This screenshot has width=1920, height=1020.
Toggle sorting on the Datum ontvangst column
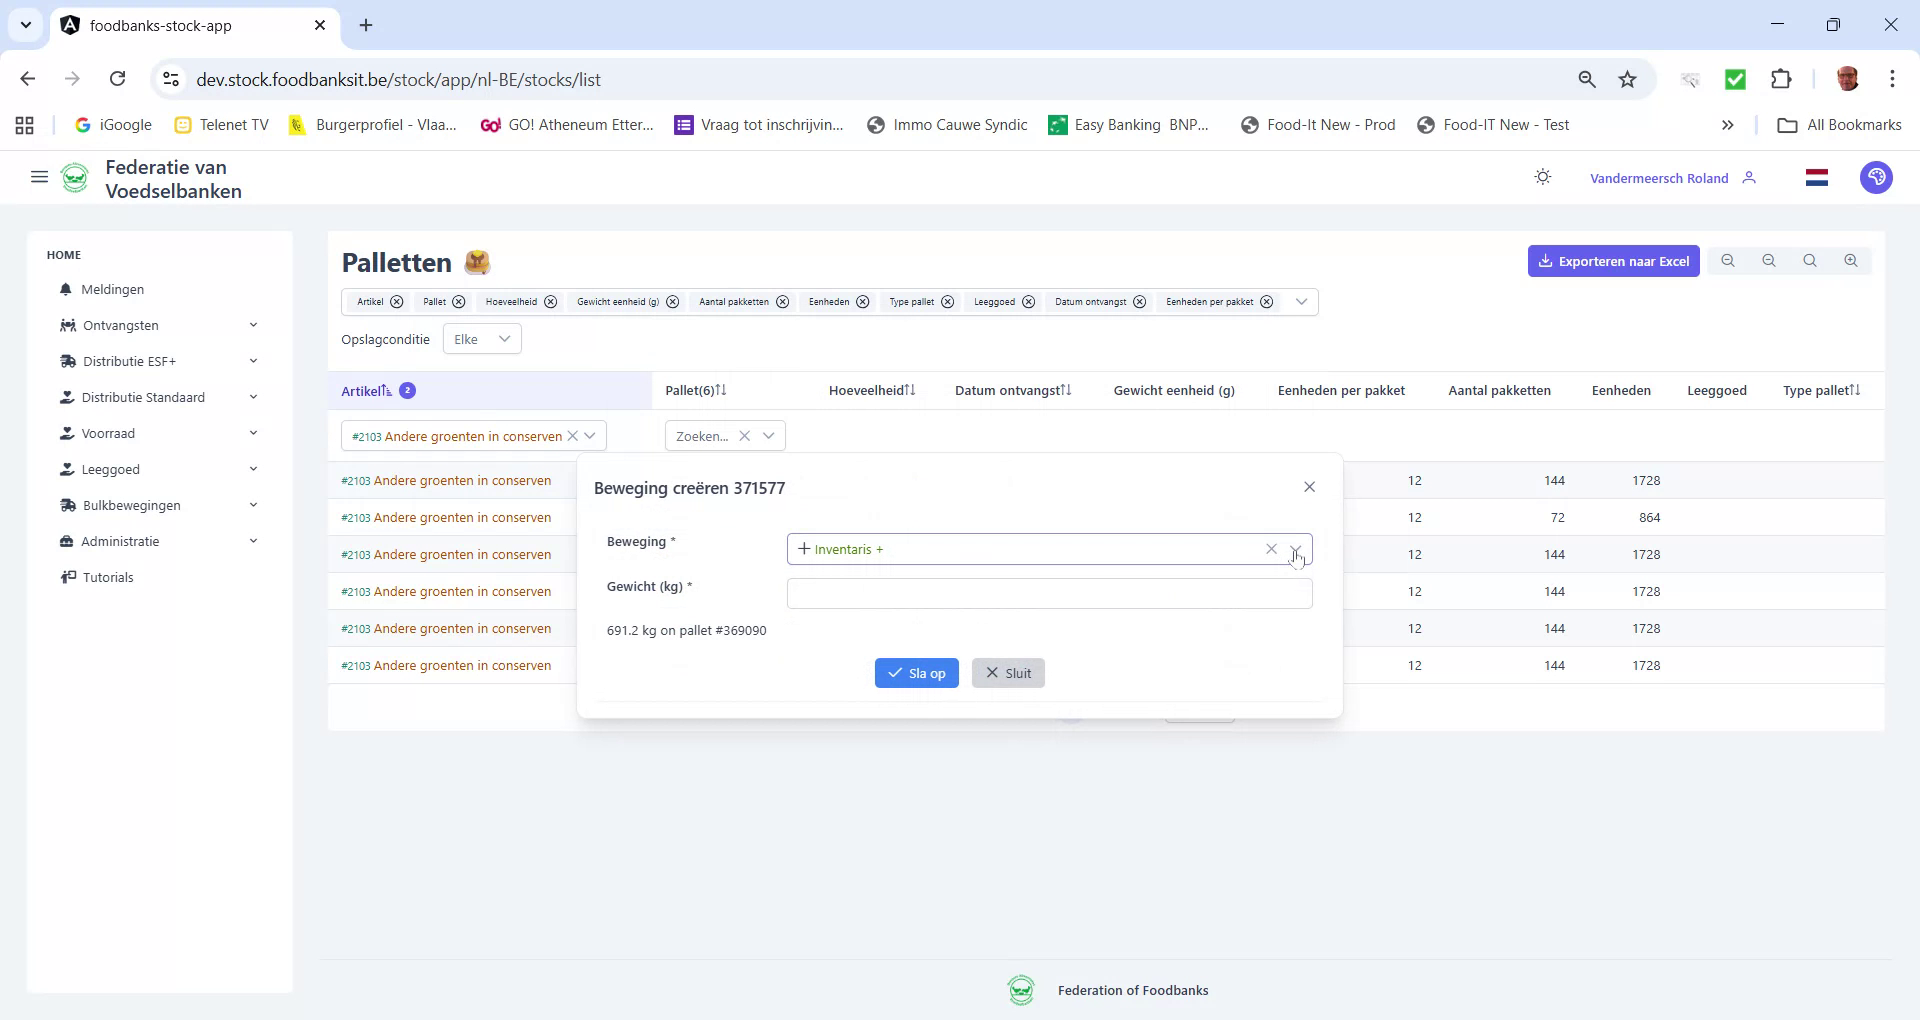click(1067, 390)
